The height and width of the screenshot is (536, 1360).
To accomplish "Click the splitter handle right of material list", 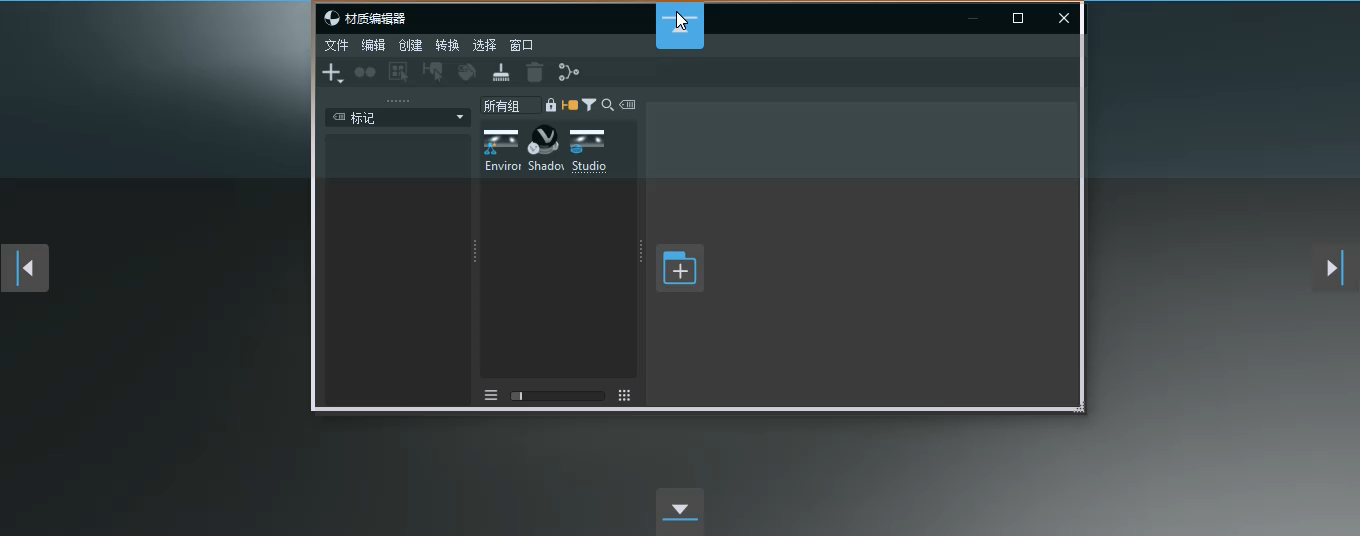I will (641, 251).
